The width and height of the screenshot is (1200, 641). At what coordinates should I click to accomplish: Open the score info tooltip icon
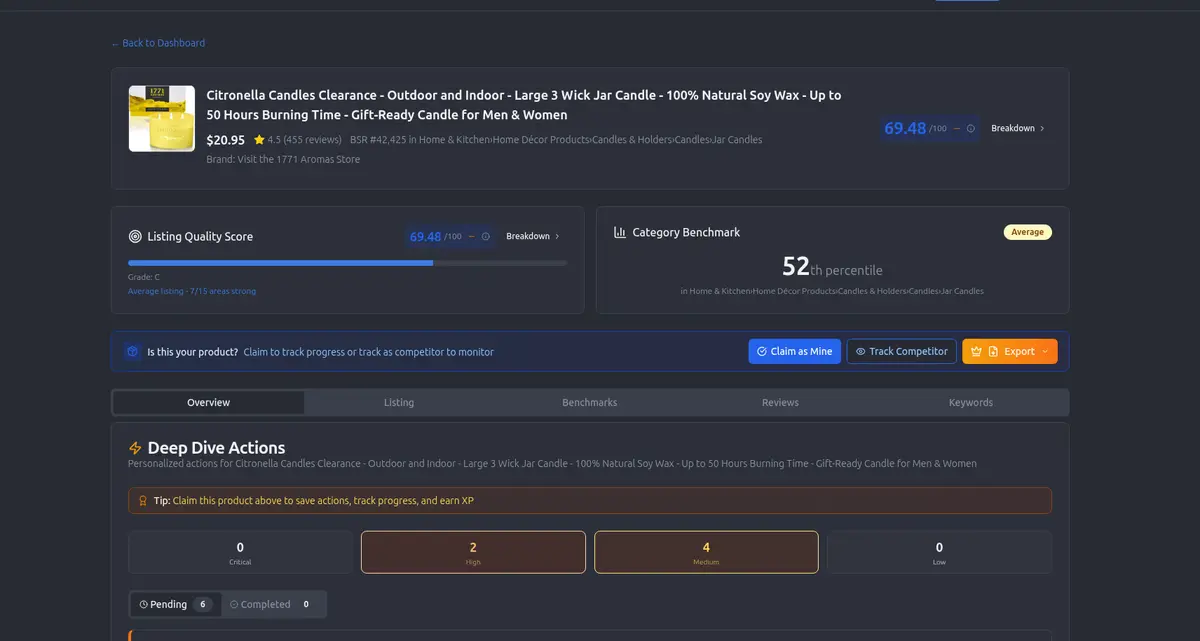pos(970,128)
